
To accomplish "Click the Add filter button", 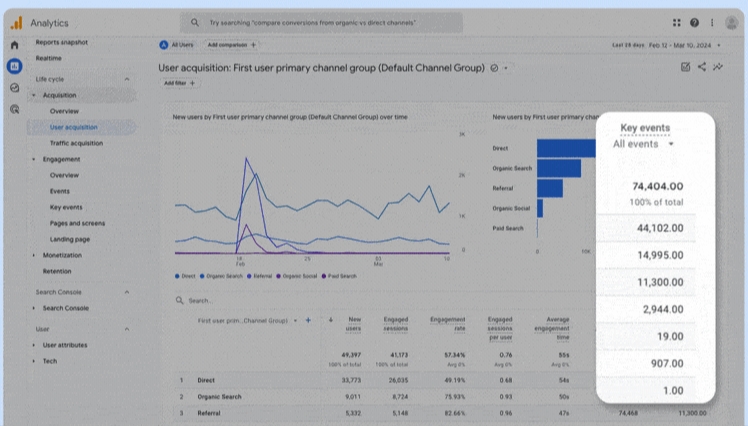I will [x=179, y=83].
